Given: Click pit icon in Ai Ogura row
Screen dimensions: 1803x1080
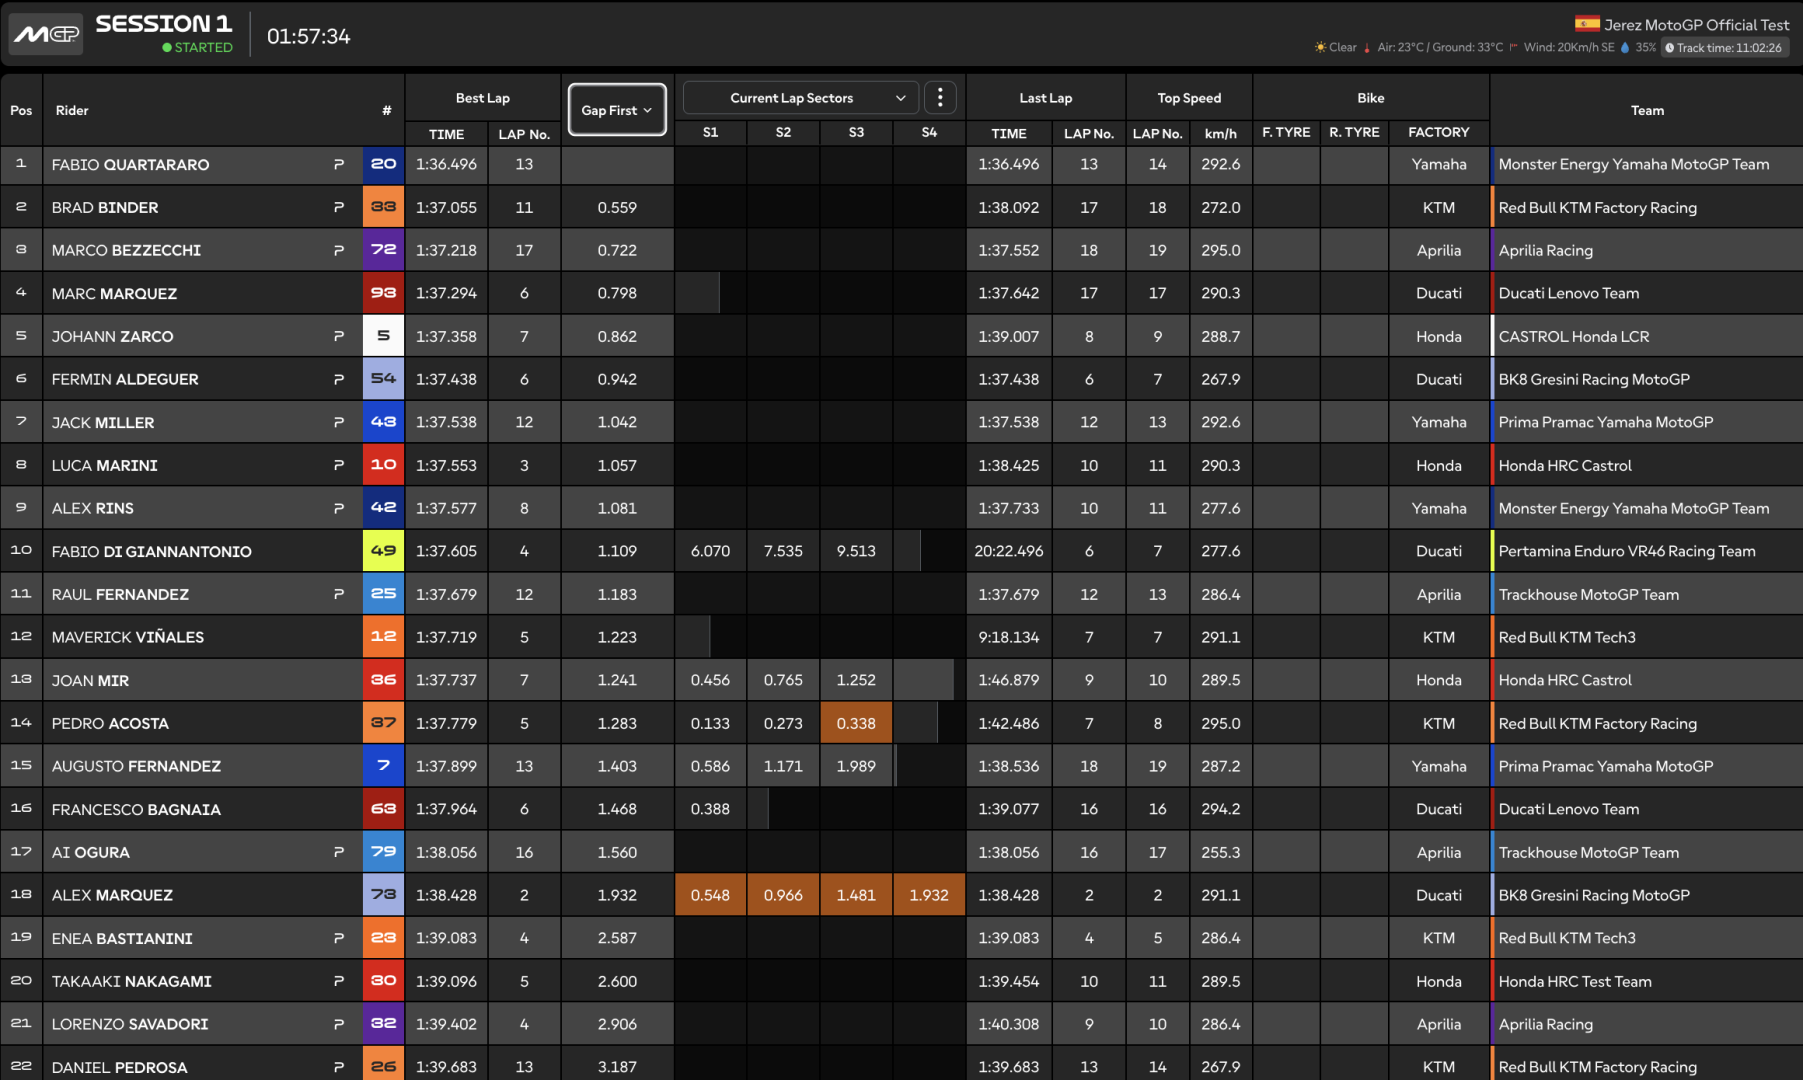Looking at the screenshot, I should click(x=339, y=852).
